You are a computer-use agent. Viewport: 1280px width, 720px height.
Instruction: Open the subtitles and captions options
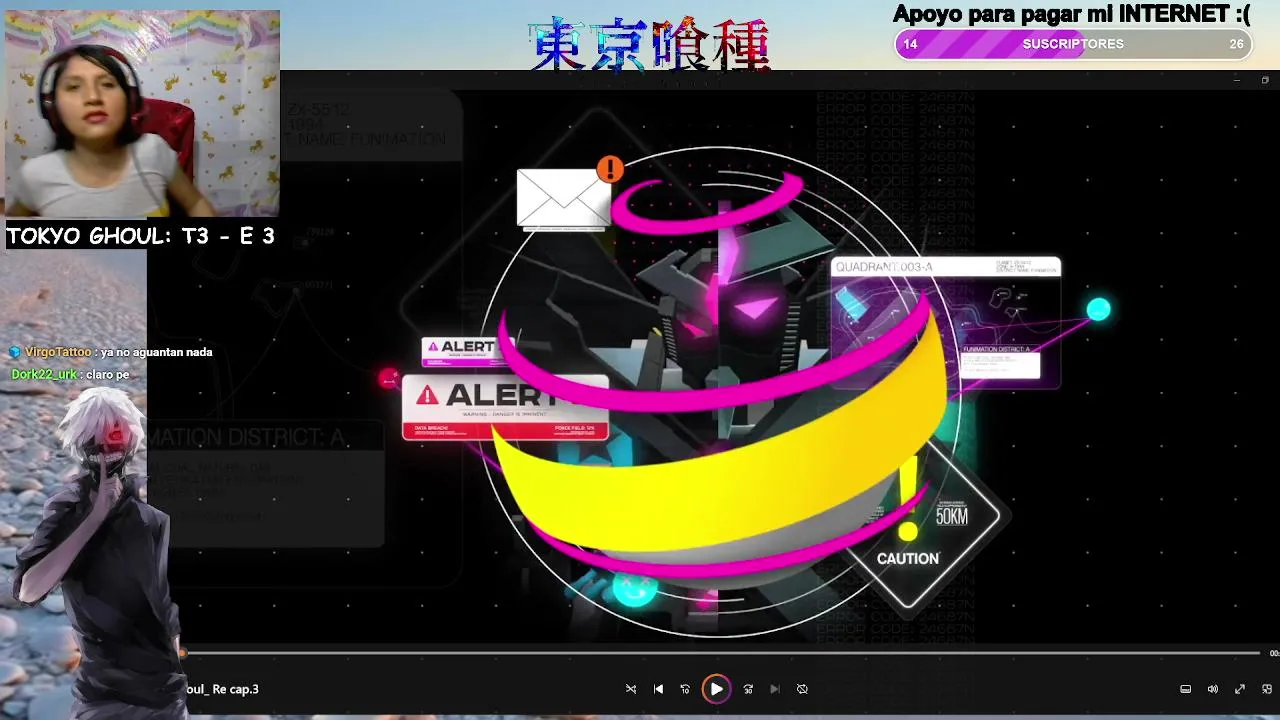pos(1186,689)
